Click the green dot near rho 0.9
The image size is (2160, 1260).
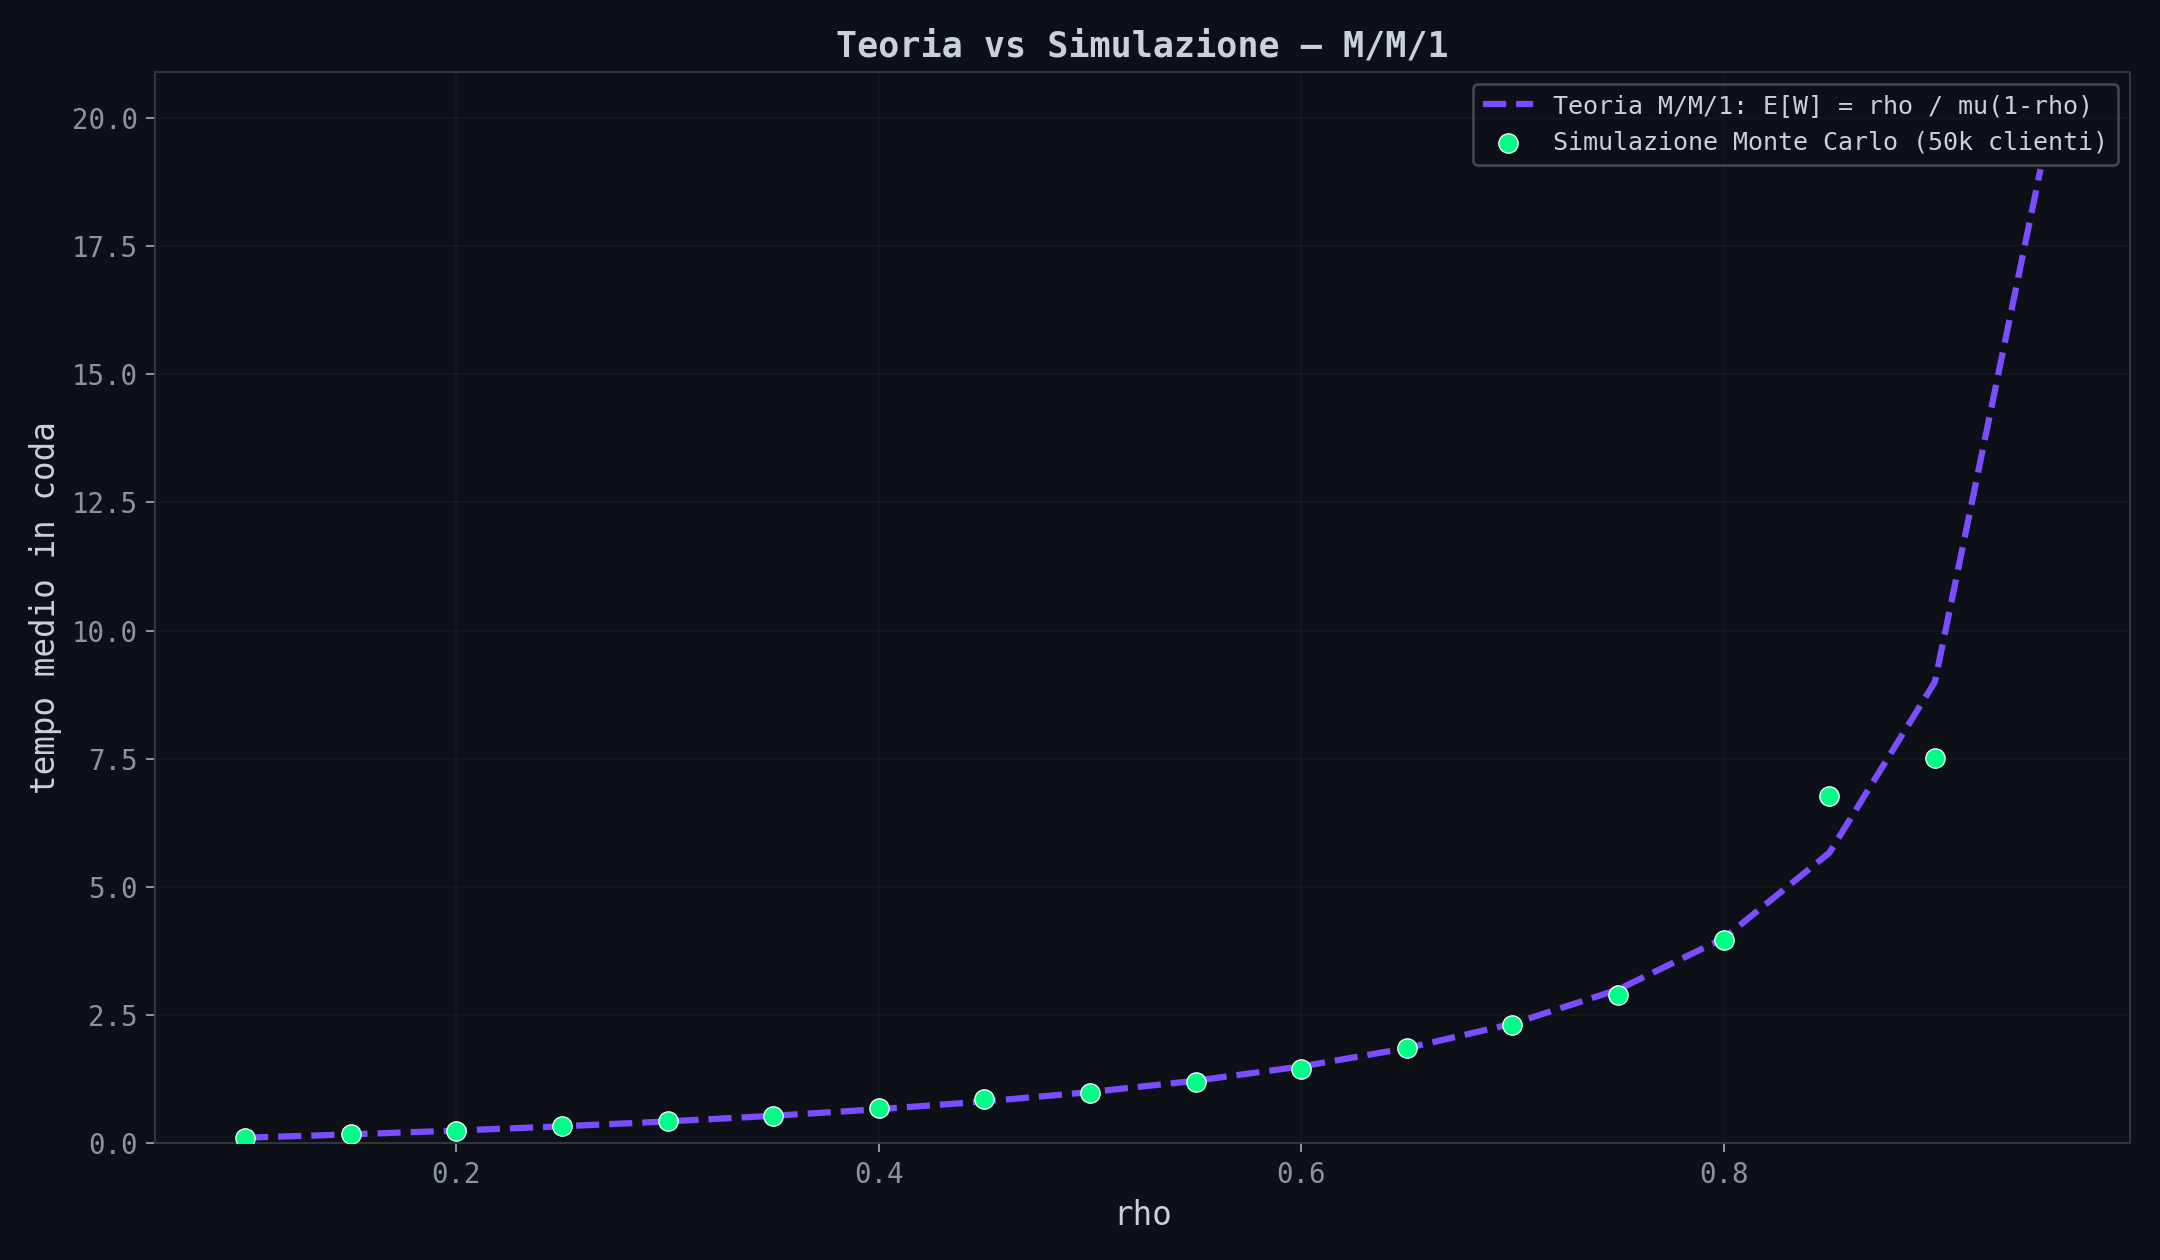pyautogui.click(x=1934, y=758)
